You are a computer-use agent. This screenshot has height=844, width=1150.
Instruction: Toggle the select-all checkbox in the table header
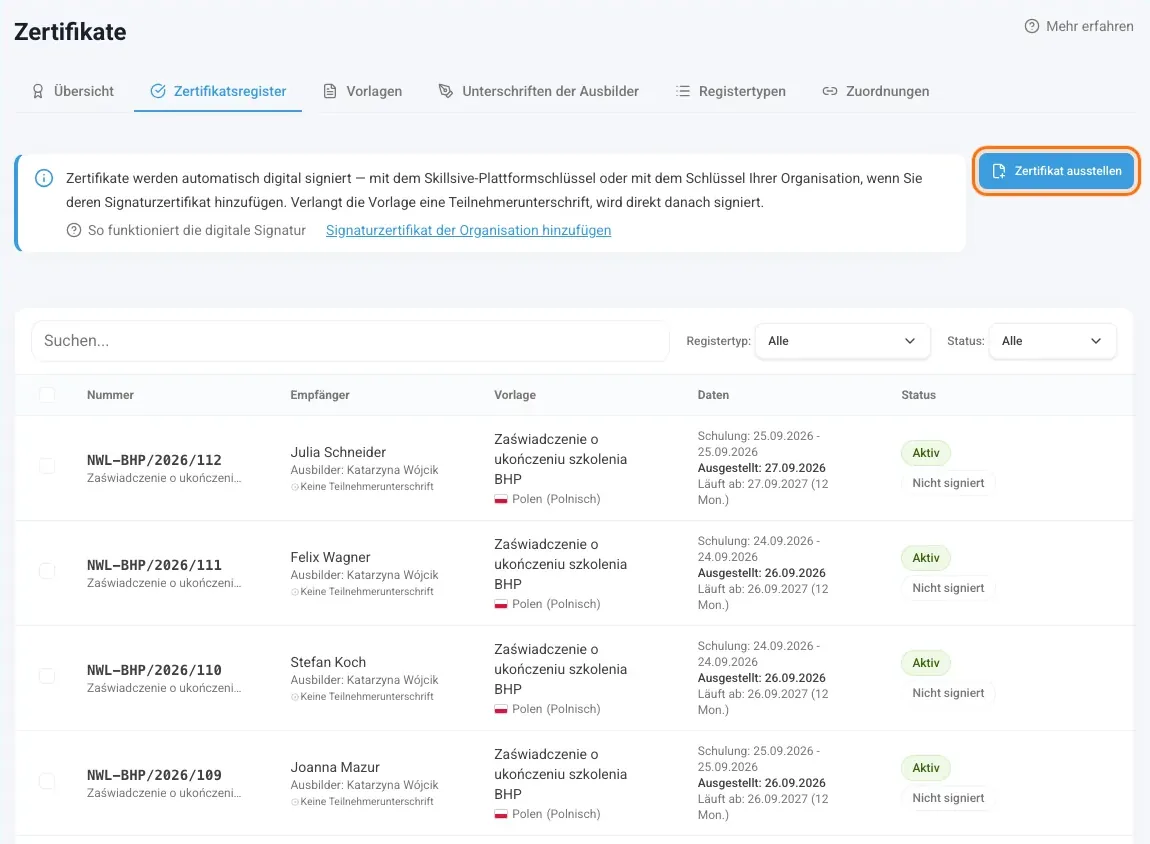(x=47, y=395)
